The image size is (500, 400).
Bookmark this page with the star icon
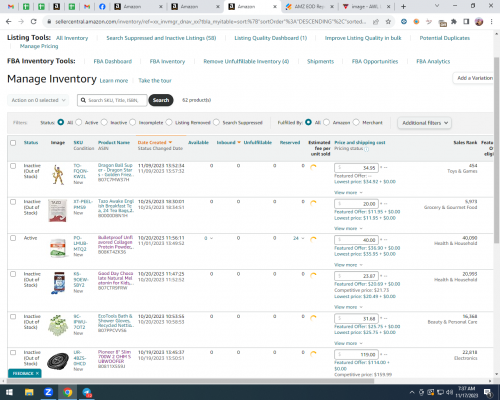(388, 22)
